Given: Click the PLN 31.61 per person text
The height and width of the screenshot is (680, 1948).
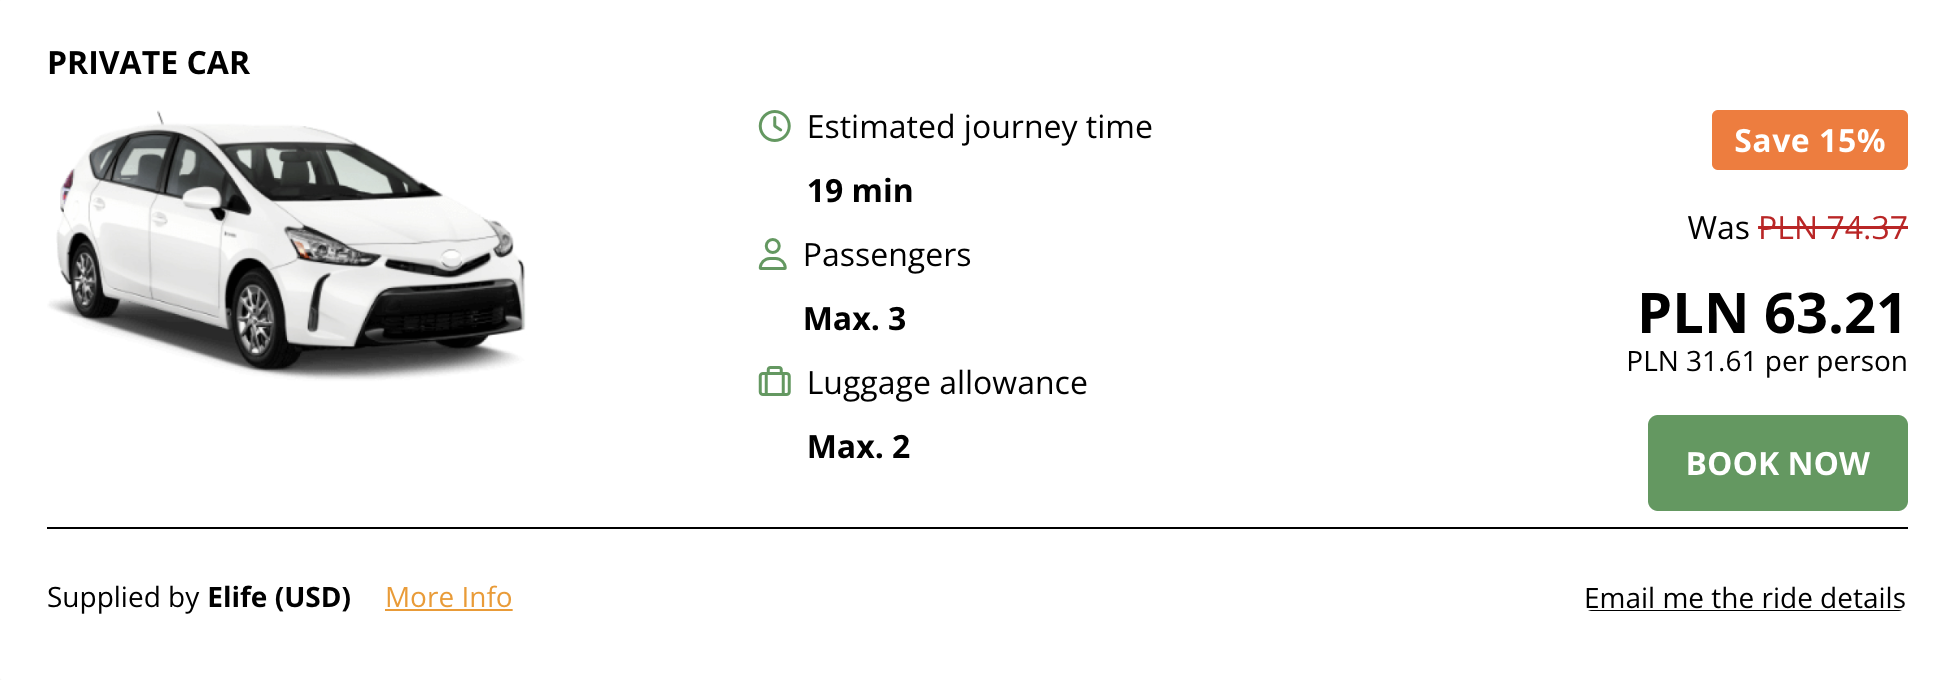Looking at the screenshot, I should pyautogui.click(x=1766, y=361).
